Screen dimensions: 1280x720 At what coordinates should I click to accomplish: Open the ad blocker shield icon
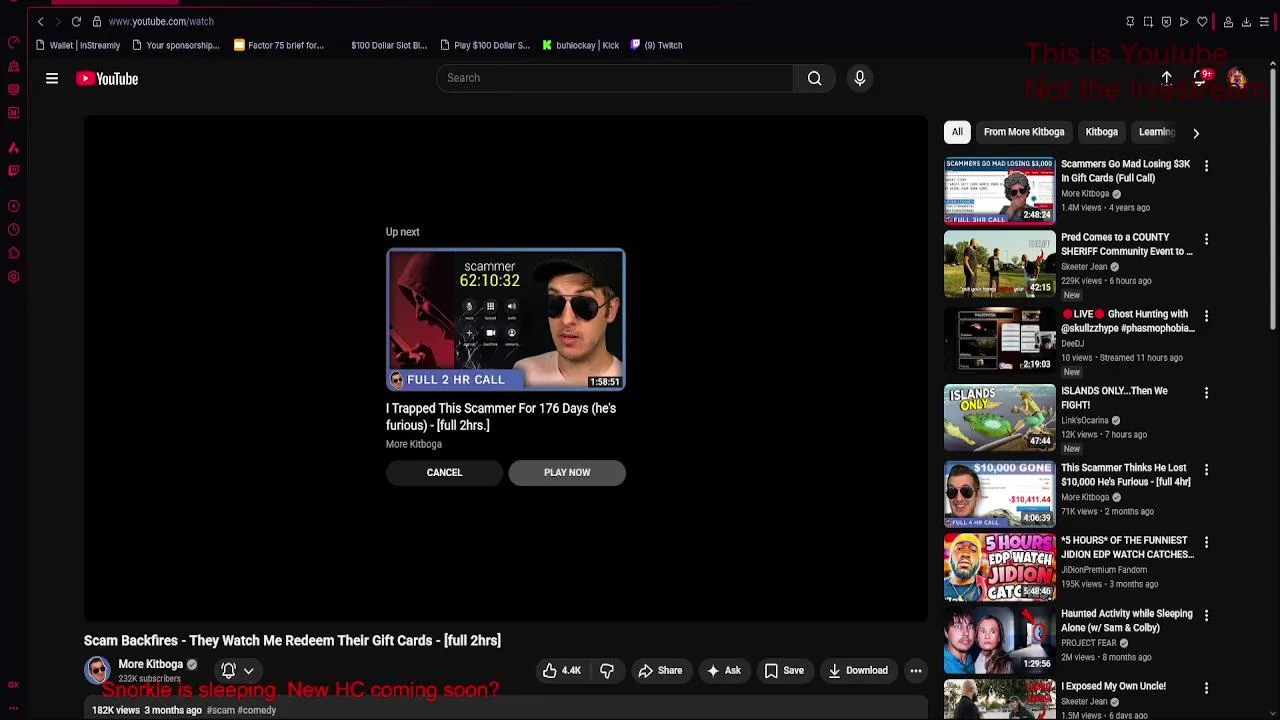pyautogui.click(x=1166, y=22)
